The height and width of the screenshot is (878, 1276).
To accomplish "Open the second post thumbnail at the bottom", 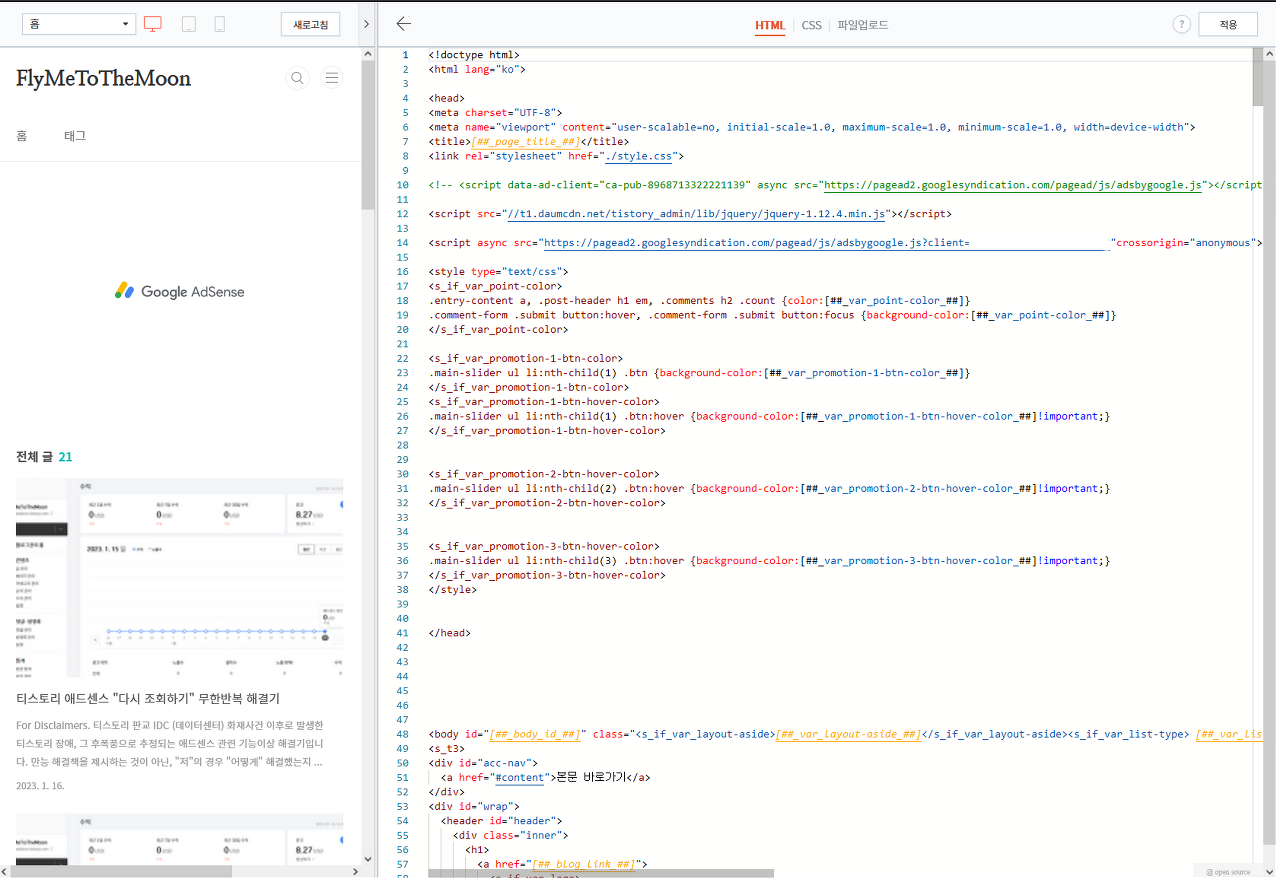I will [180, 838].
